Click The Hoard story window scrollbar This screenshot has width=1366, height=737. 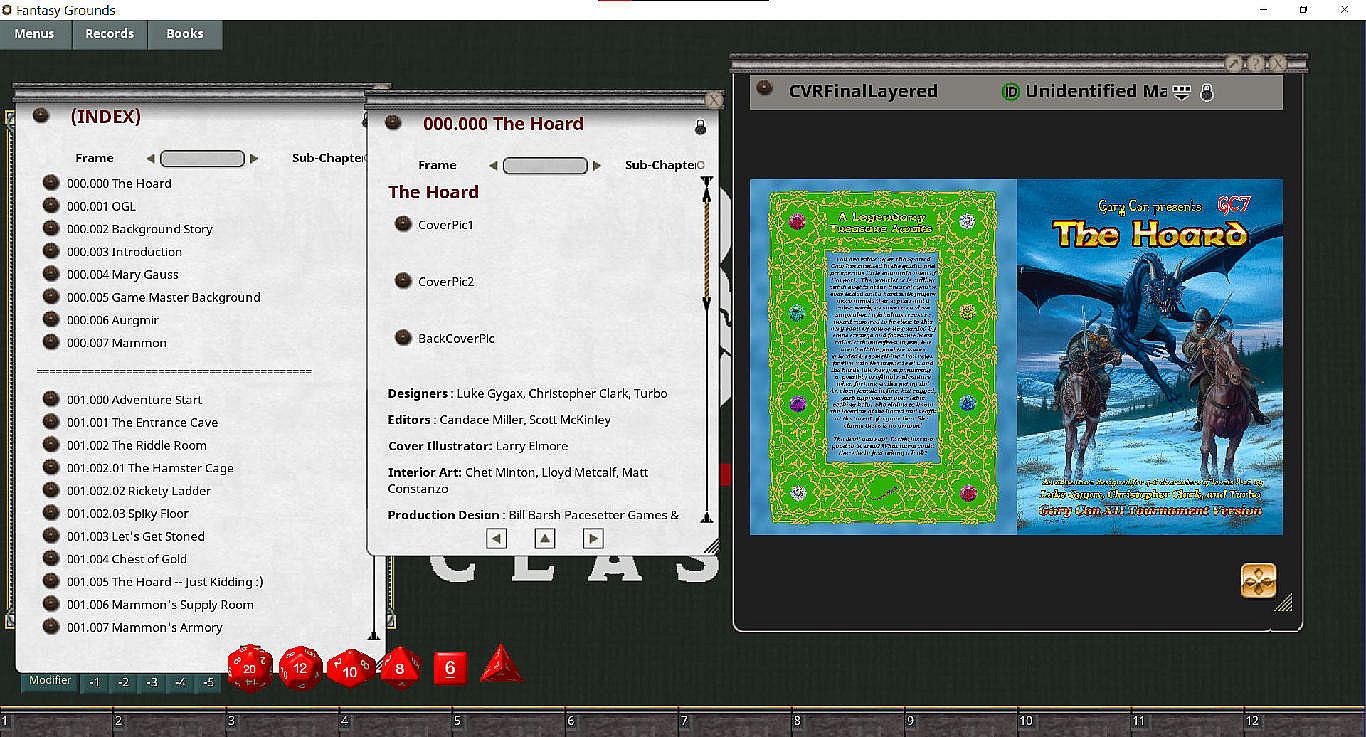(707, 349)
